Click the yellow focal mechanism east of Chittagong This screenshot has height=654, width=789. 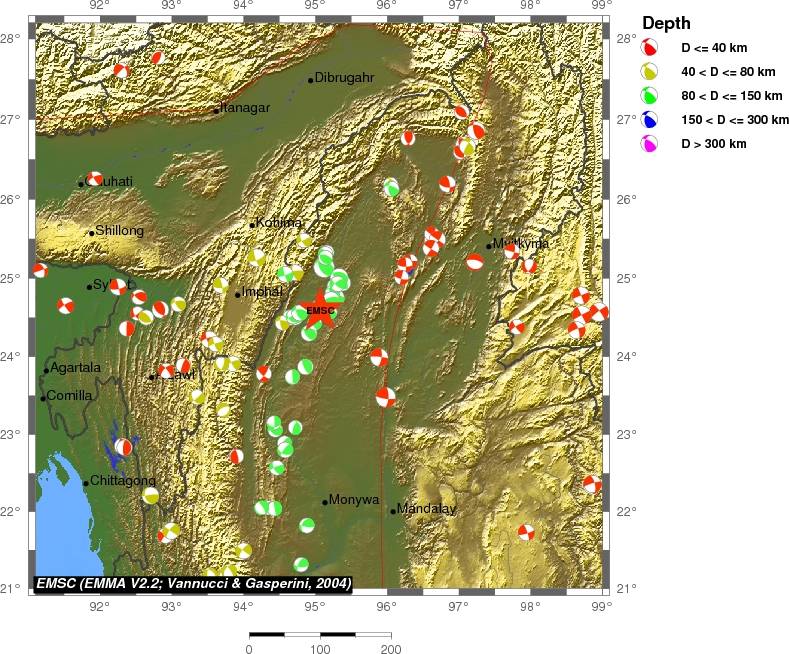click(x=150, y=495)
